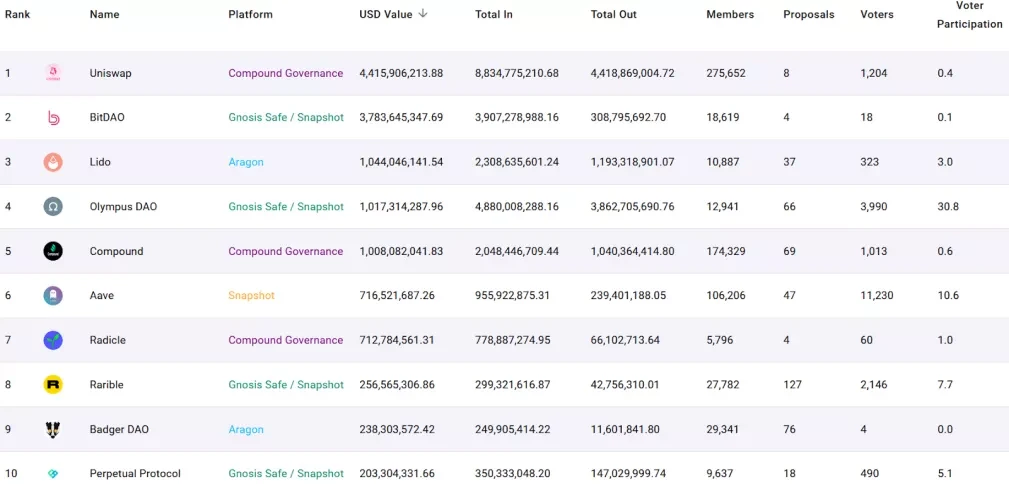Sort by Total Out column header
Image resolution: width=1009 pixels, height=484 pixels.
point(613,14)
